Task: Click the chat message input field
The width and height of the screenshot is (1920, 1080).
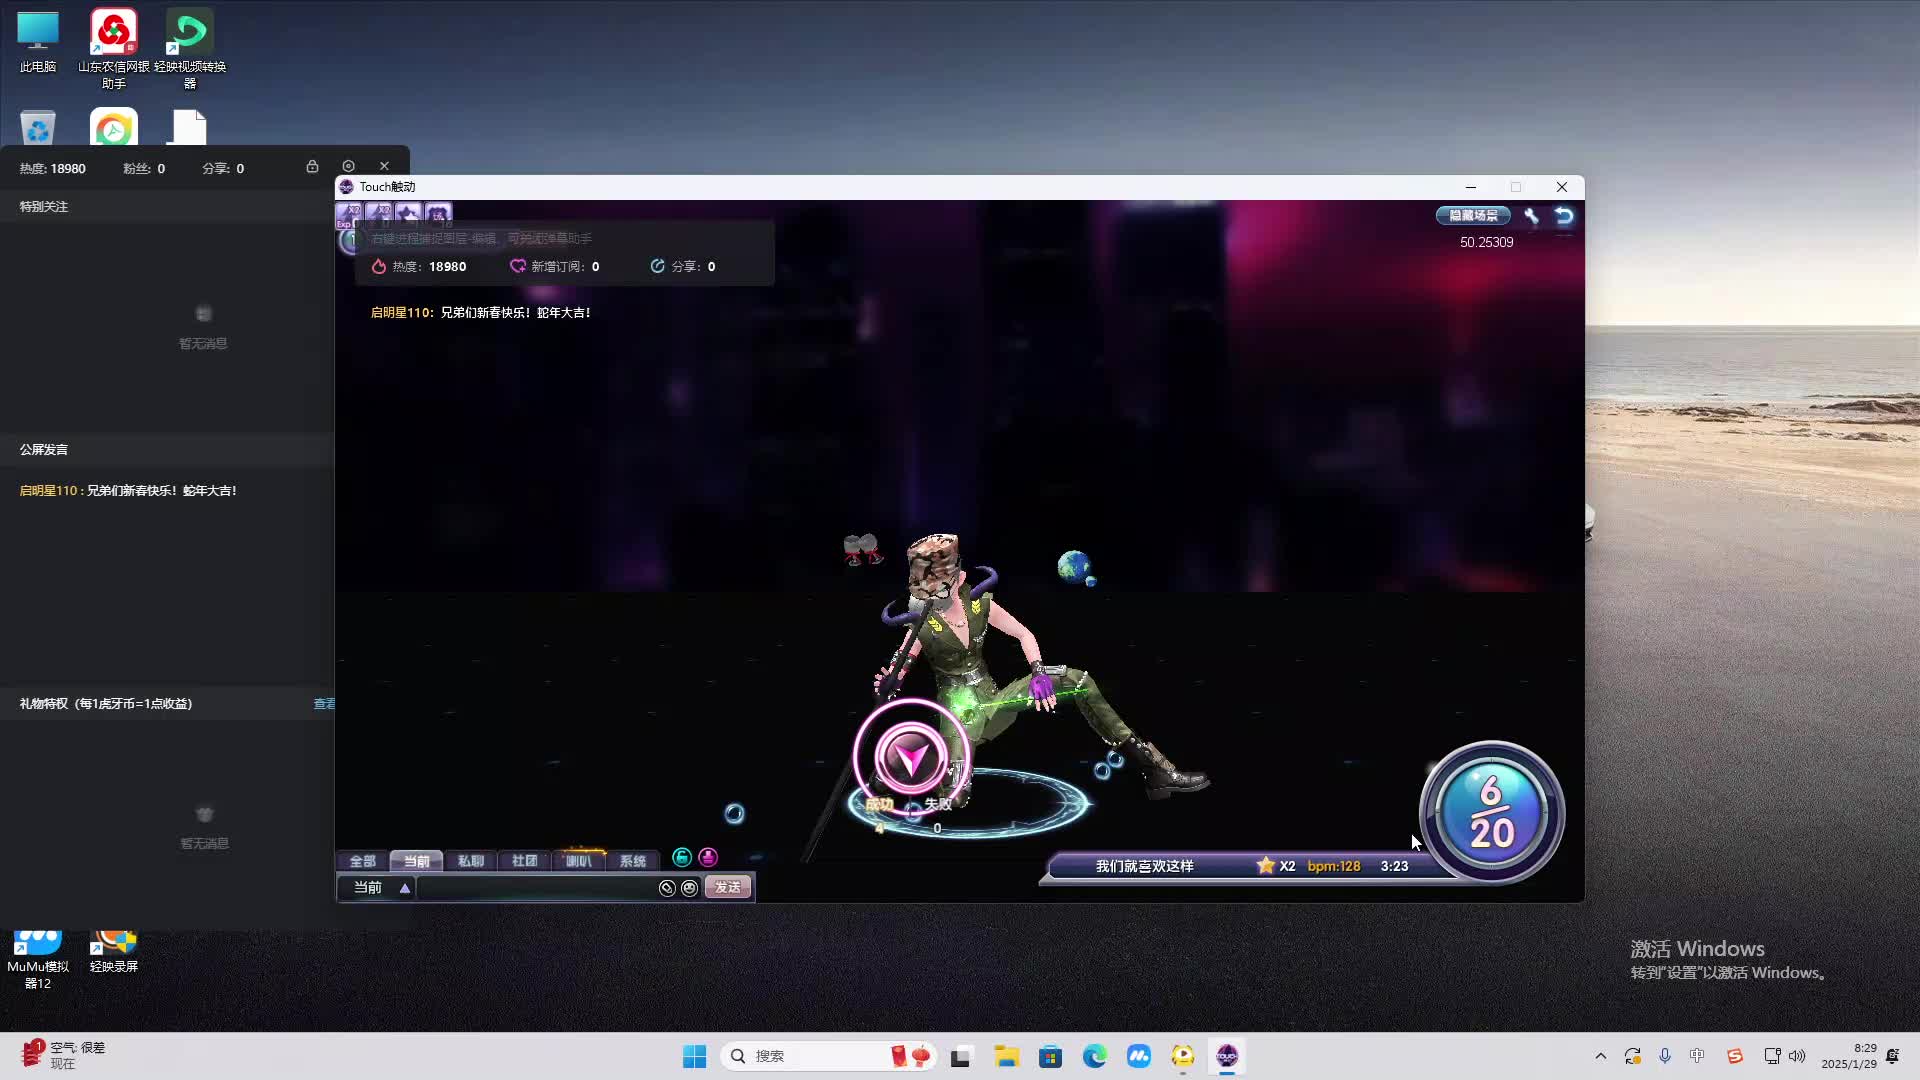Action: (535, 888)
